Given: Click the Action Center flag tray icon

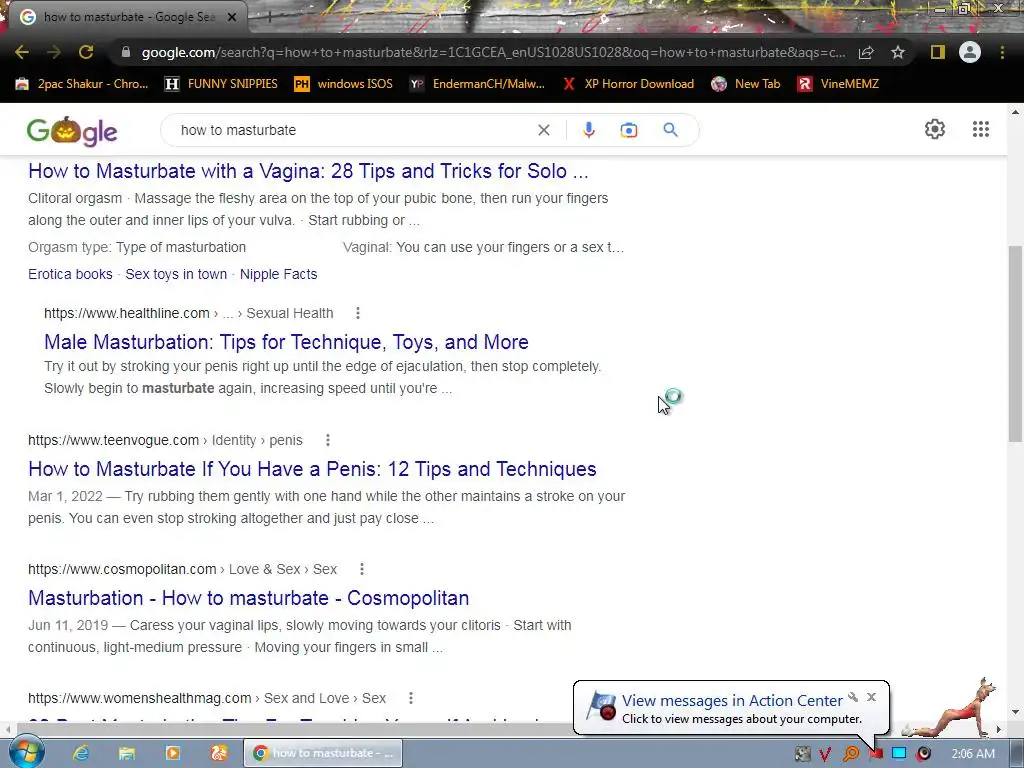Looking at the screenshot, I should point(876,754).
